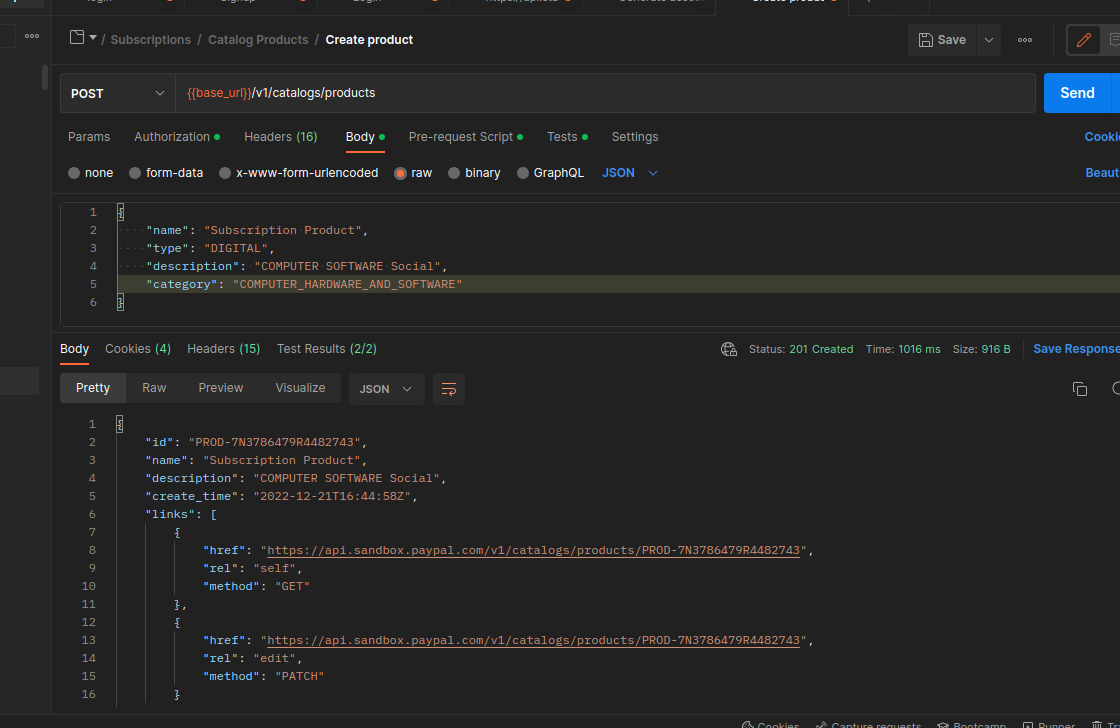
Task: Open the three-dot menu beside Save
Action: (x=1024, y=40)
